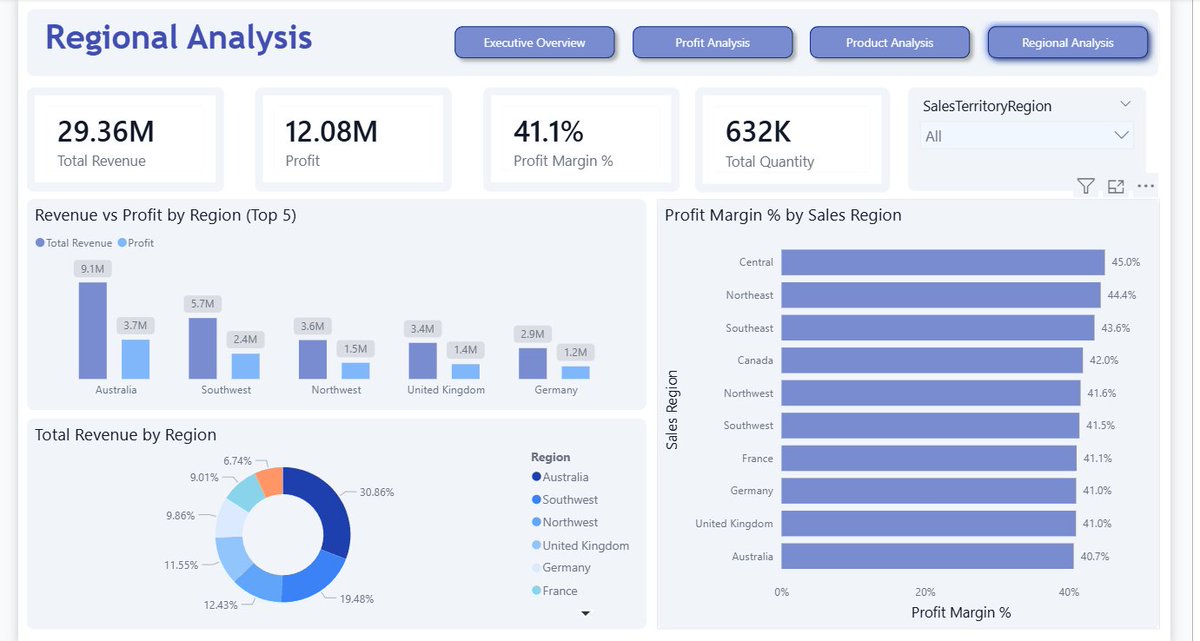Open focus mode icon for the chart
Image resolution: width=1200 pixels, height=641 pixels.
pyautogui.click(x=1116, y=186)
